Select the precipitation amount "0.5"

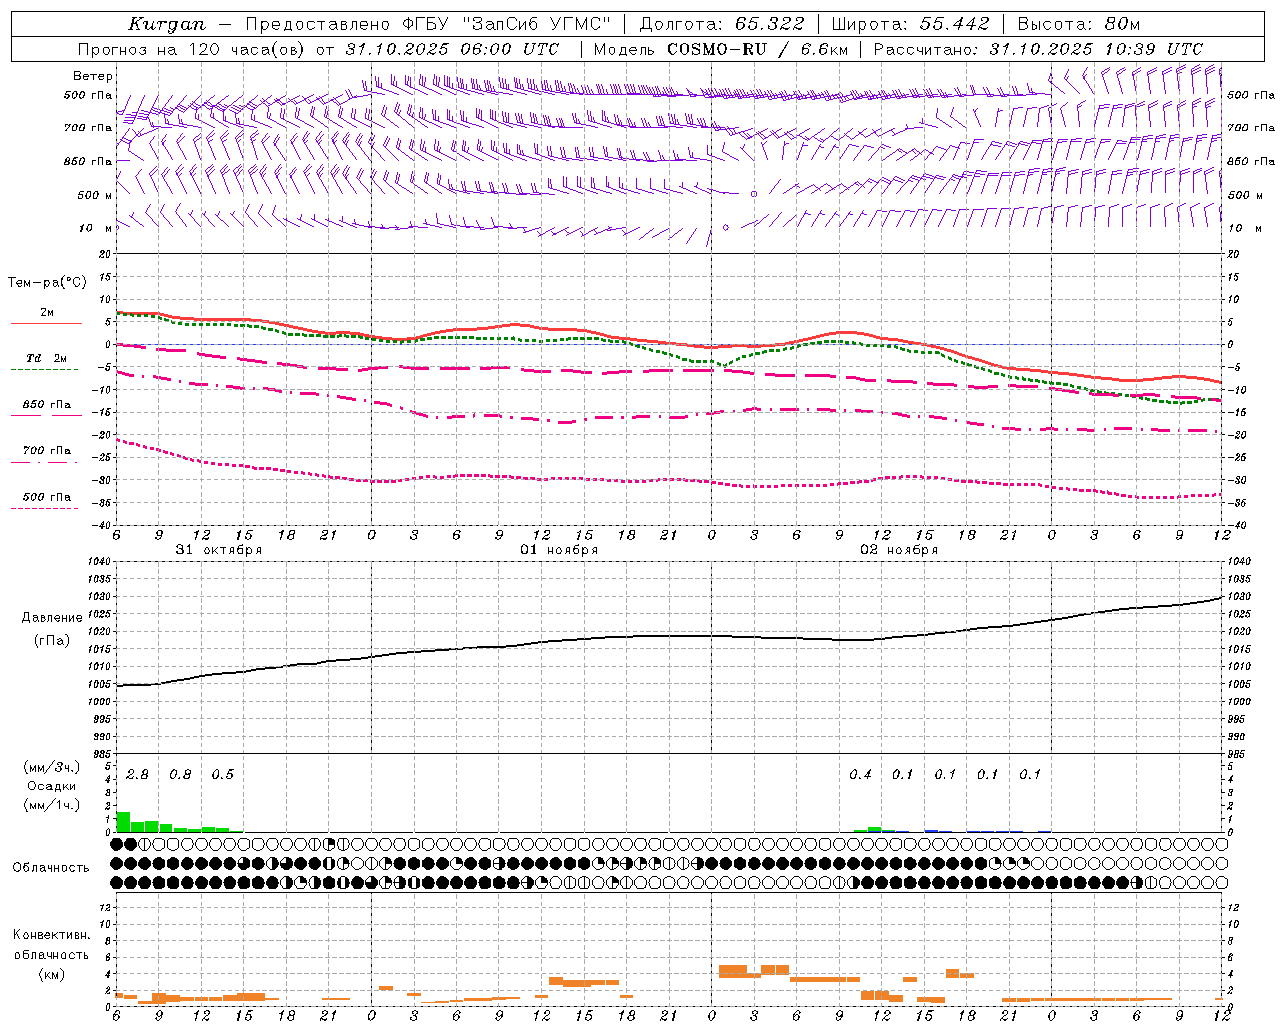point(222,775)
